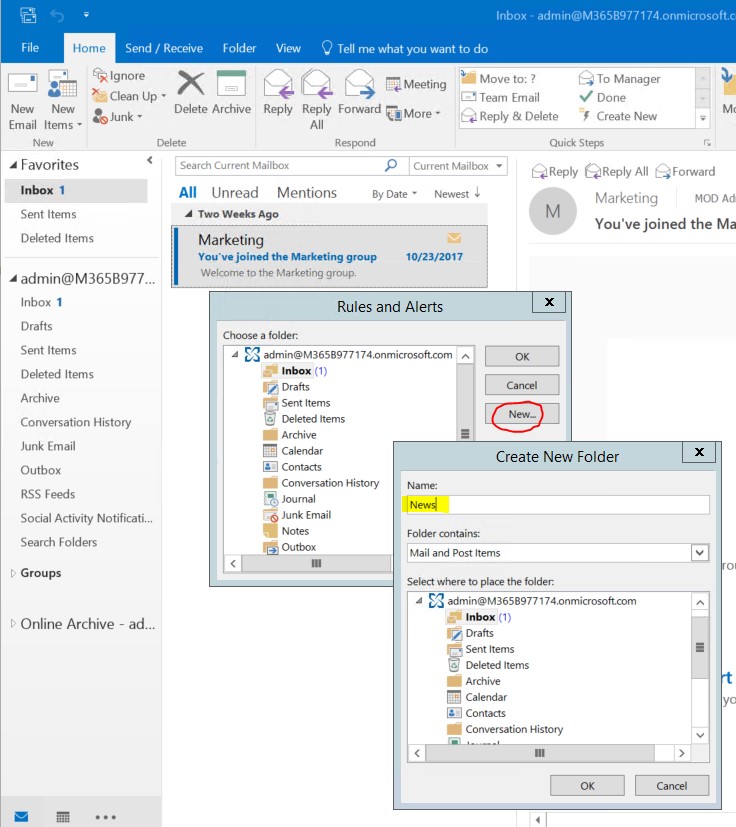This screenshot has width=736, height=827.
Task: Click OK in Rules and Alerts dialog
Action: pos(522,357)
